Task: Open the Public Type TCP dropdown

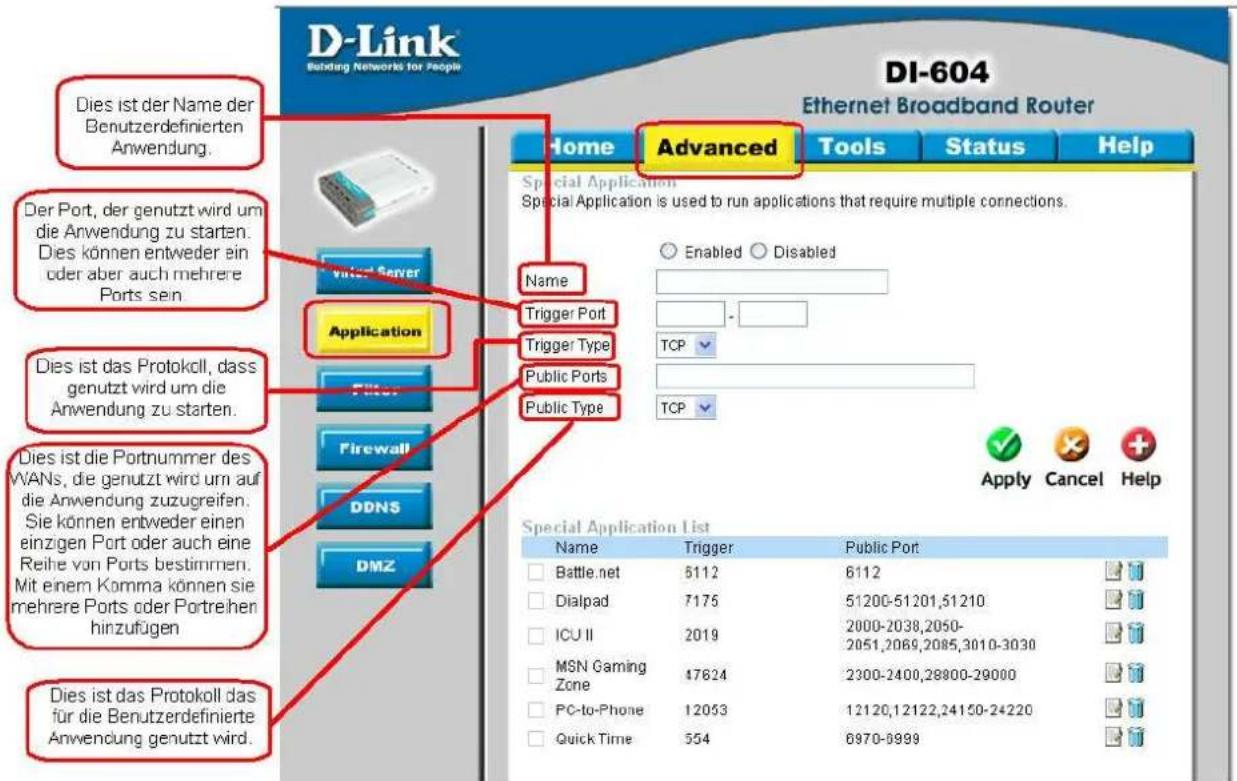Action: tap(687, 408)
